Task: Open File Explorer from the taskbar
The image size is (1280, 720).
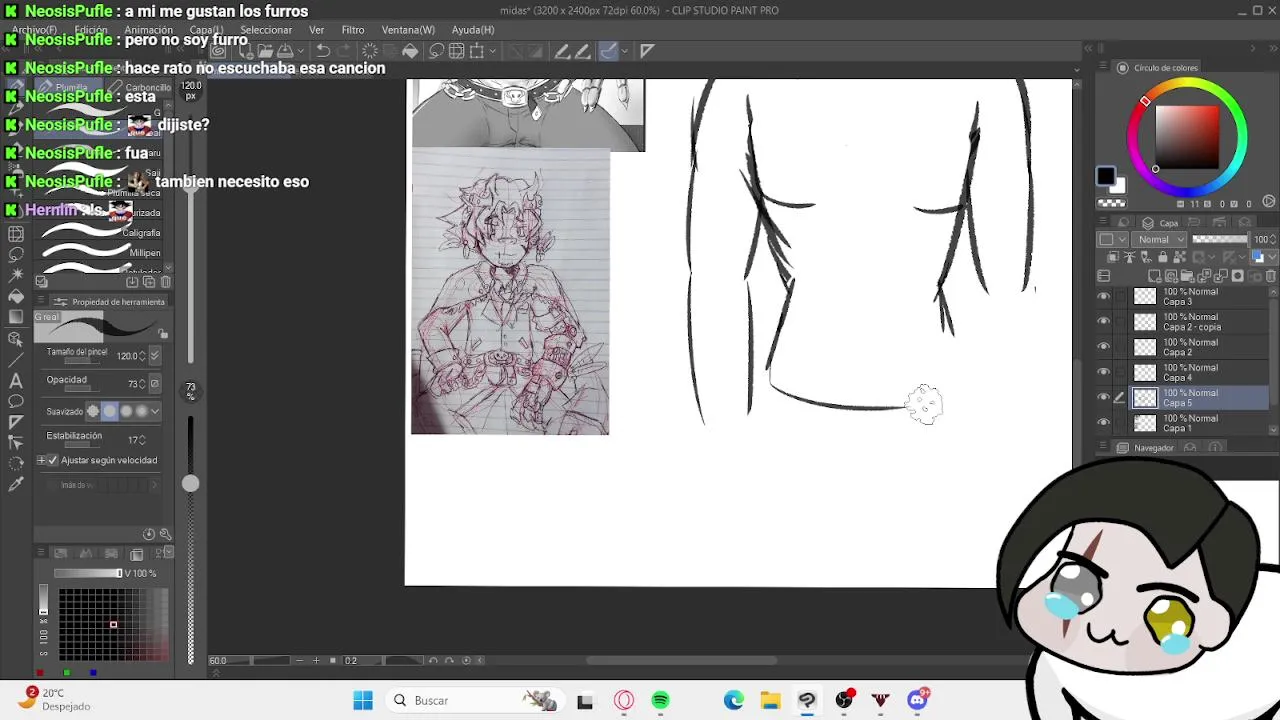Action: 770,700
